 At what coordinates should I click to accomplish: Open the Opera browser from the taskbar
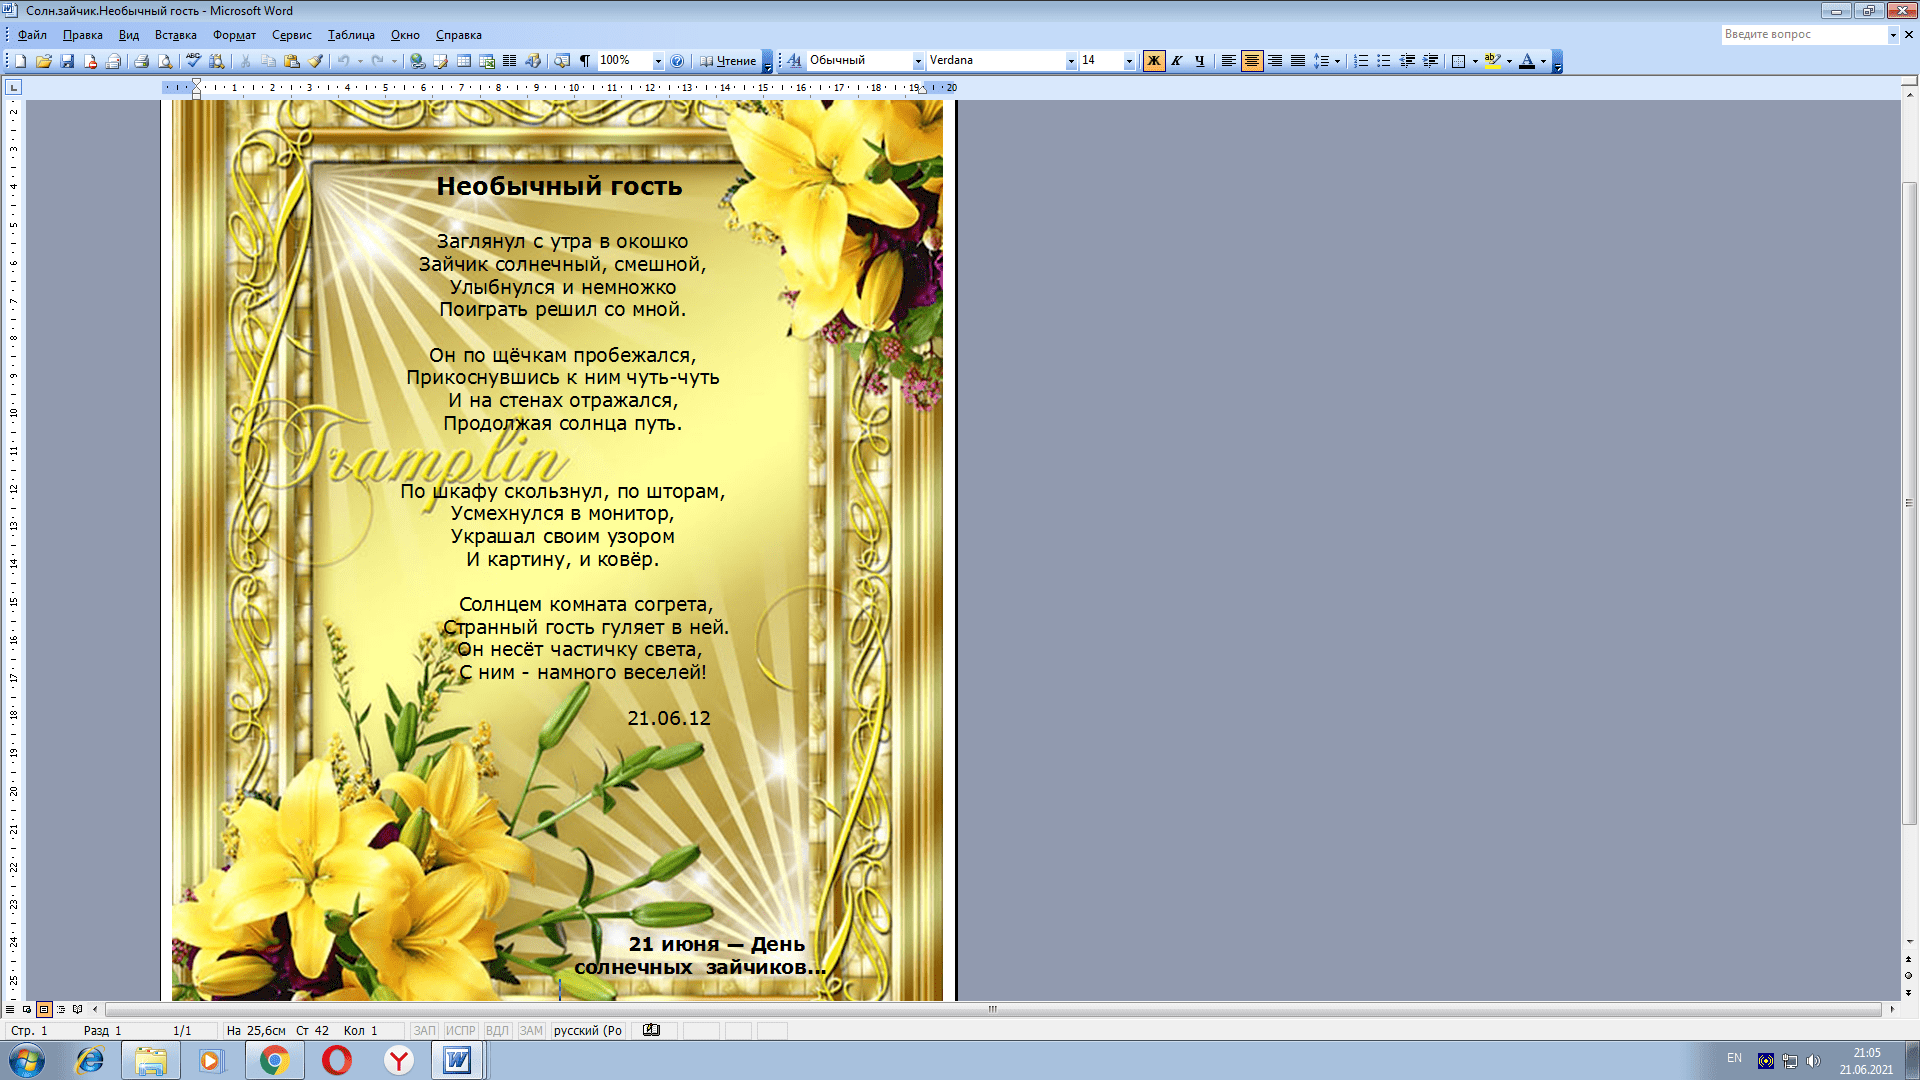click(x=337, y=1060)
